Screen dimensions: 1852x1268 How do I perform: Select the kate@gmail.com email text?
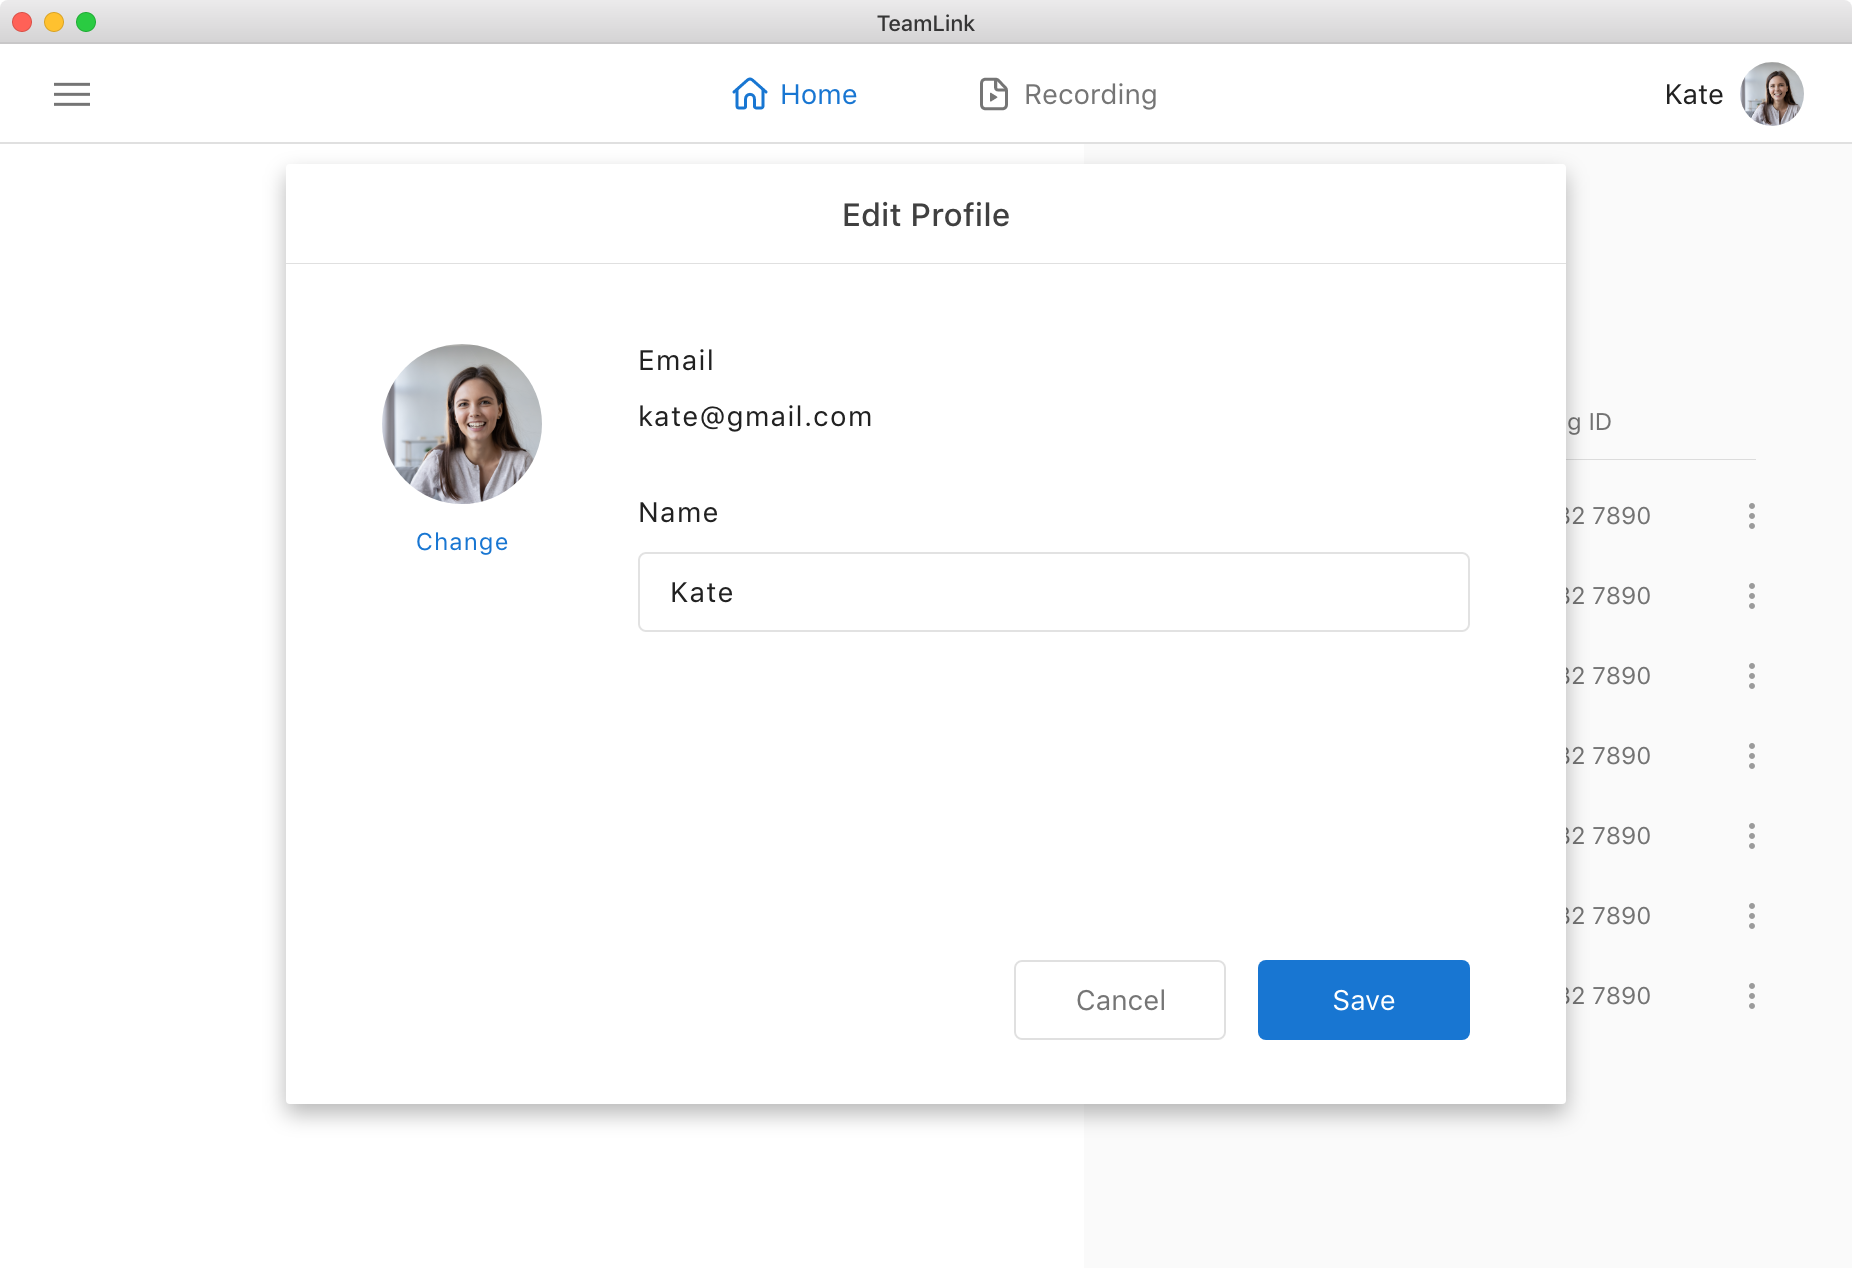tap(755, 417)
